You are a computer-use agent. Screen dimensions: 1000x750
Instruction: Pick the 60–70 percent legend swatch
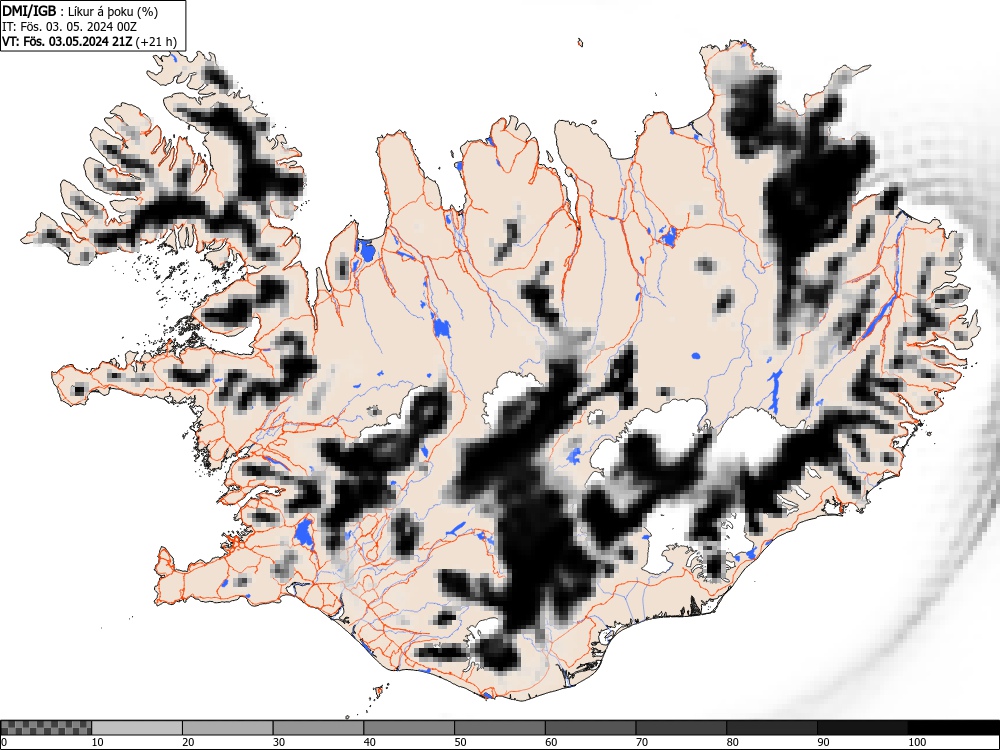[x=591, y=728]
